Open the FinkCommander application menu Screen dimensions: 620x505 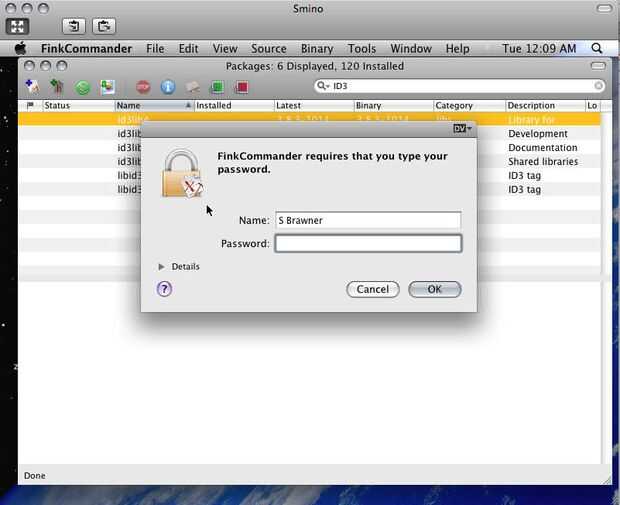coord(86,49)
